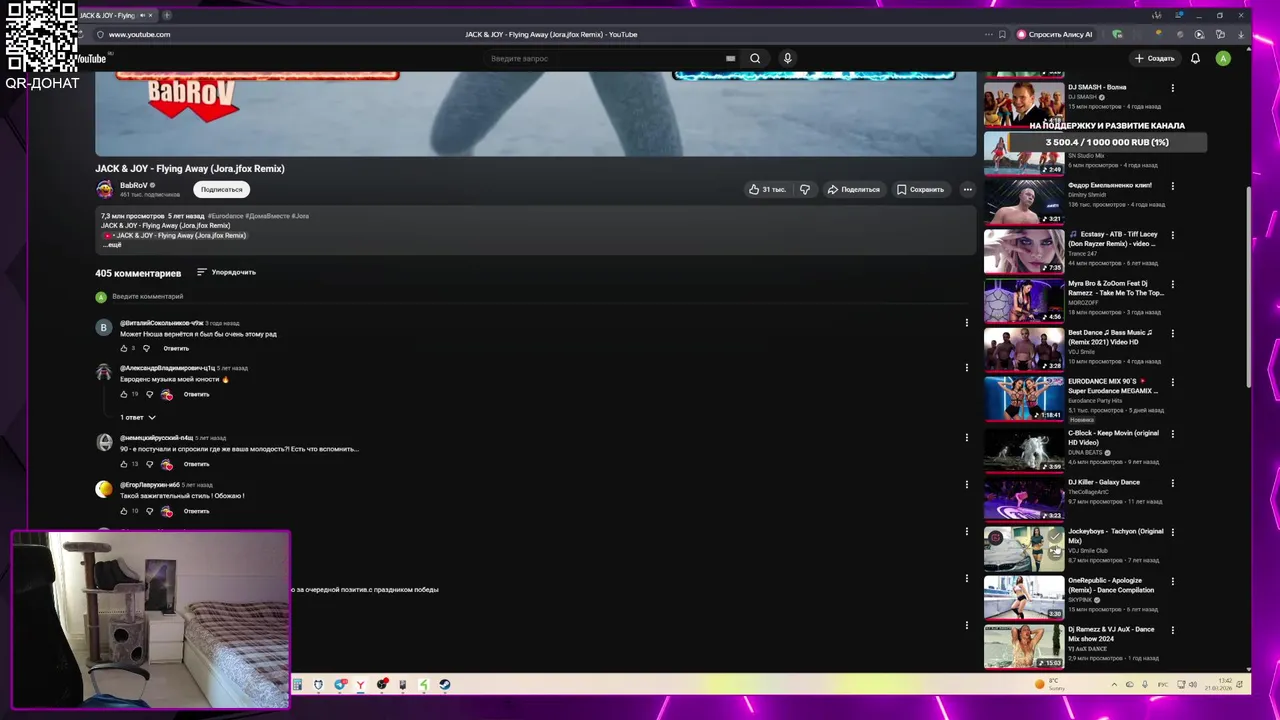The width and height of the screenshot is (1280, 720).
Task: Show hidden system tray icons chevron
Action: tap(1114, 685)
